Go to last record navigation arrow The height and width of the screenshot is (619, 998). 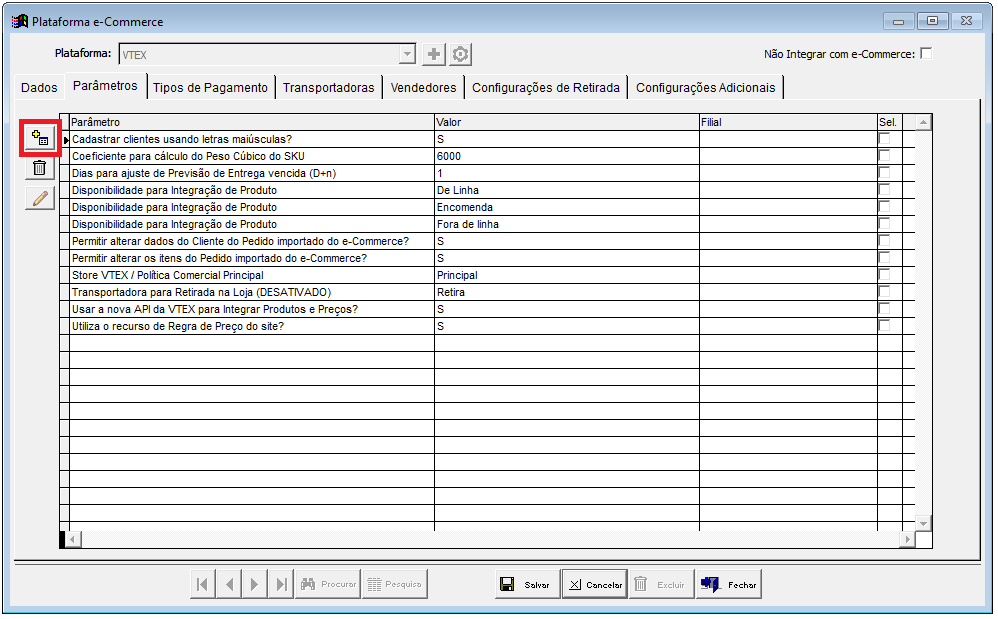pyautogui.click(x=281, y=585)
